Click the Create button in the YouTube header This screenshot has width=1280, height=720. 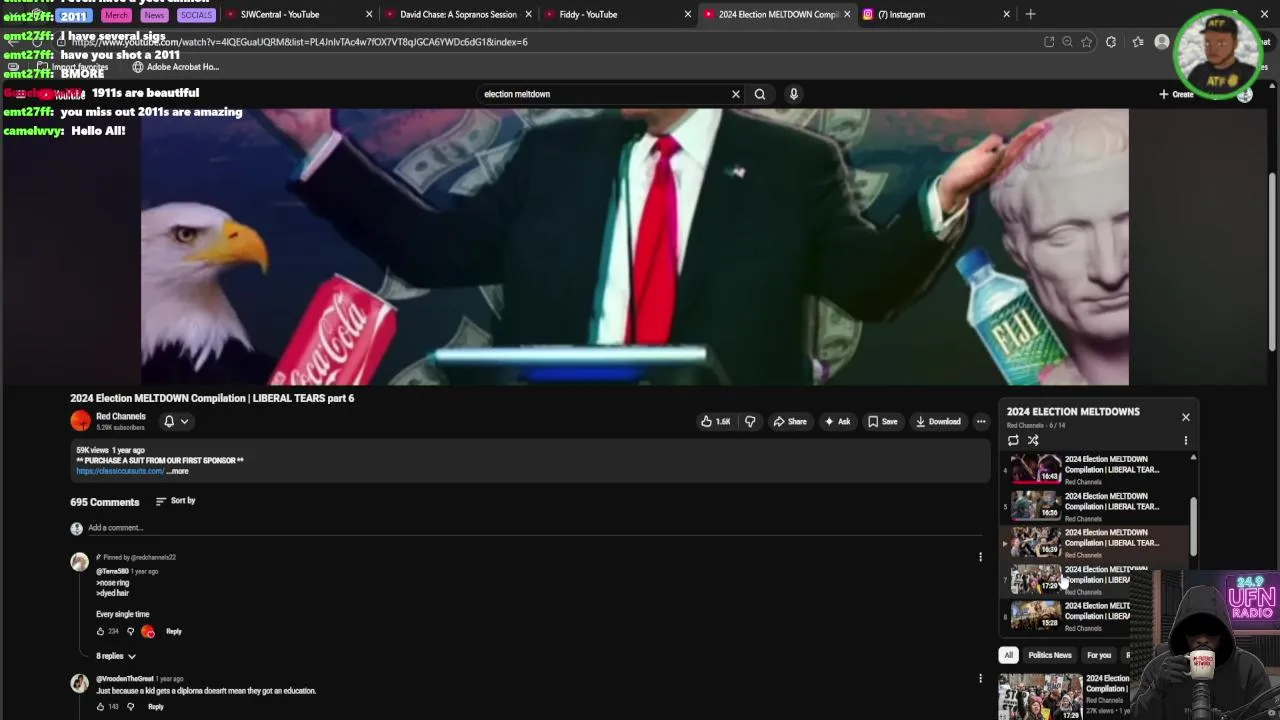point(1176,94)
